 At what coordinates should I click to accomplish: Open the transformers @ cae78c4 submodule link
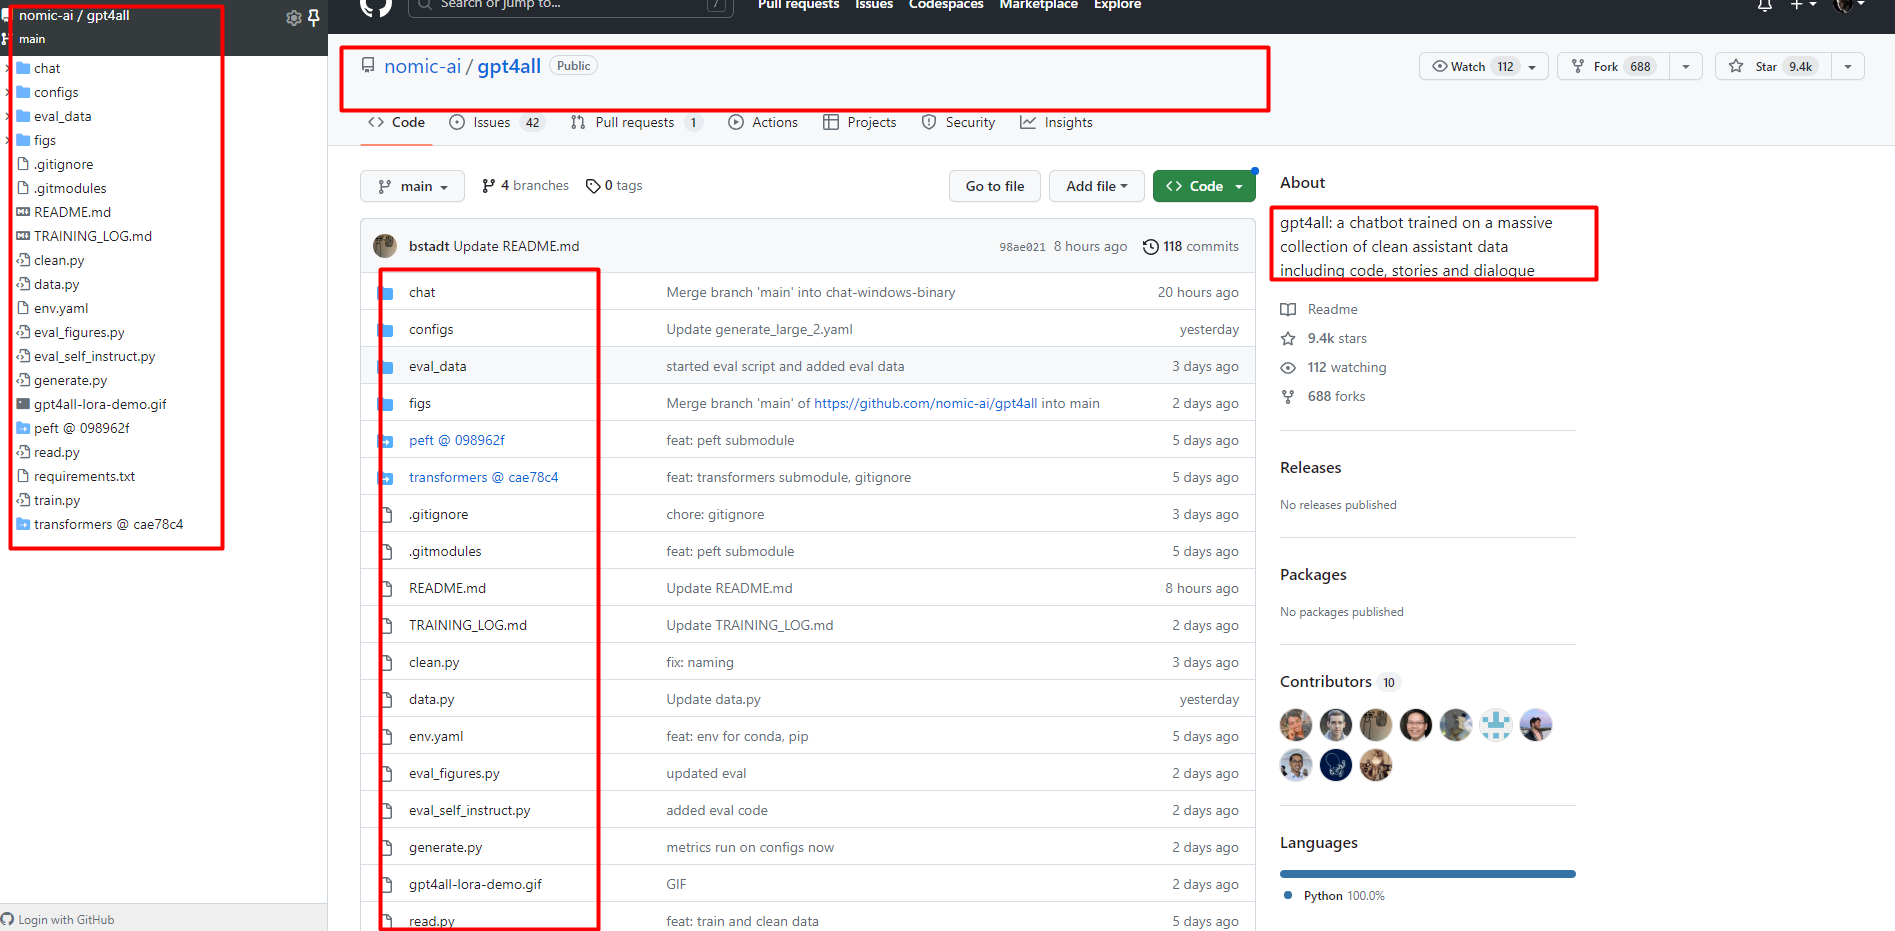pos(484,477)
